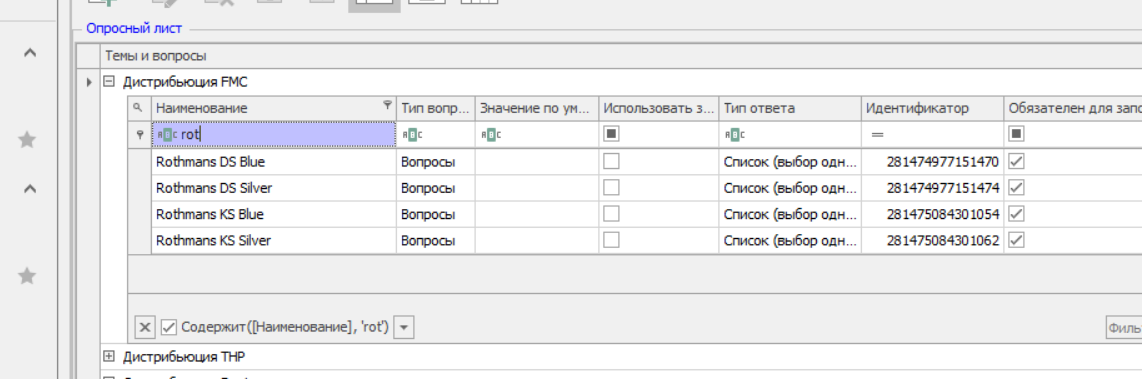Collapse the Дистрибьюция FMC group
The width and height of the screenshot is (1142, 379).
point(109,82)
